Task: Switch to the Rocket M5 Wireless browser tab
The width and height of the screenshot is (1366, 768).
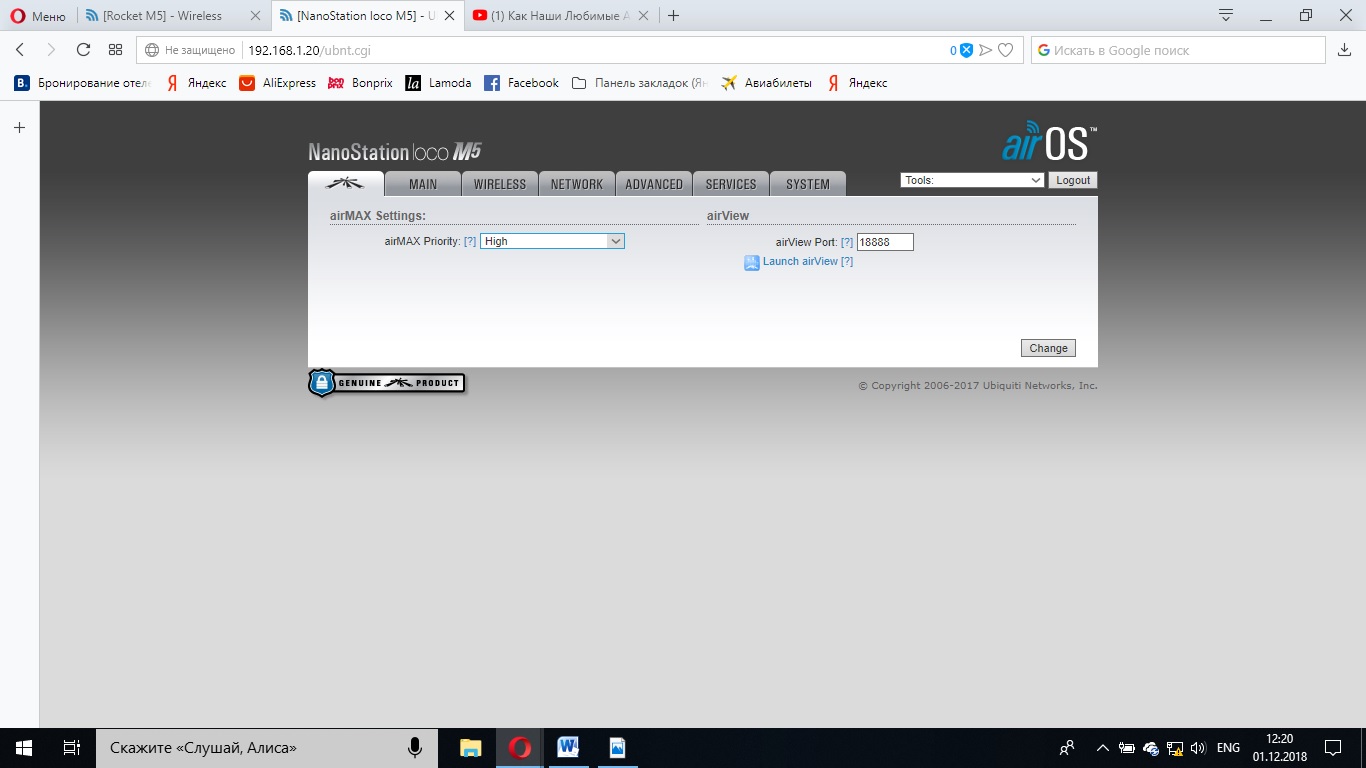Action: [174, 16]
